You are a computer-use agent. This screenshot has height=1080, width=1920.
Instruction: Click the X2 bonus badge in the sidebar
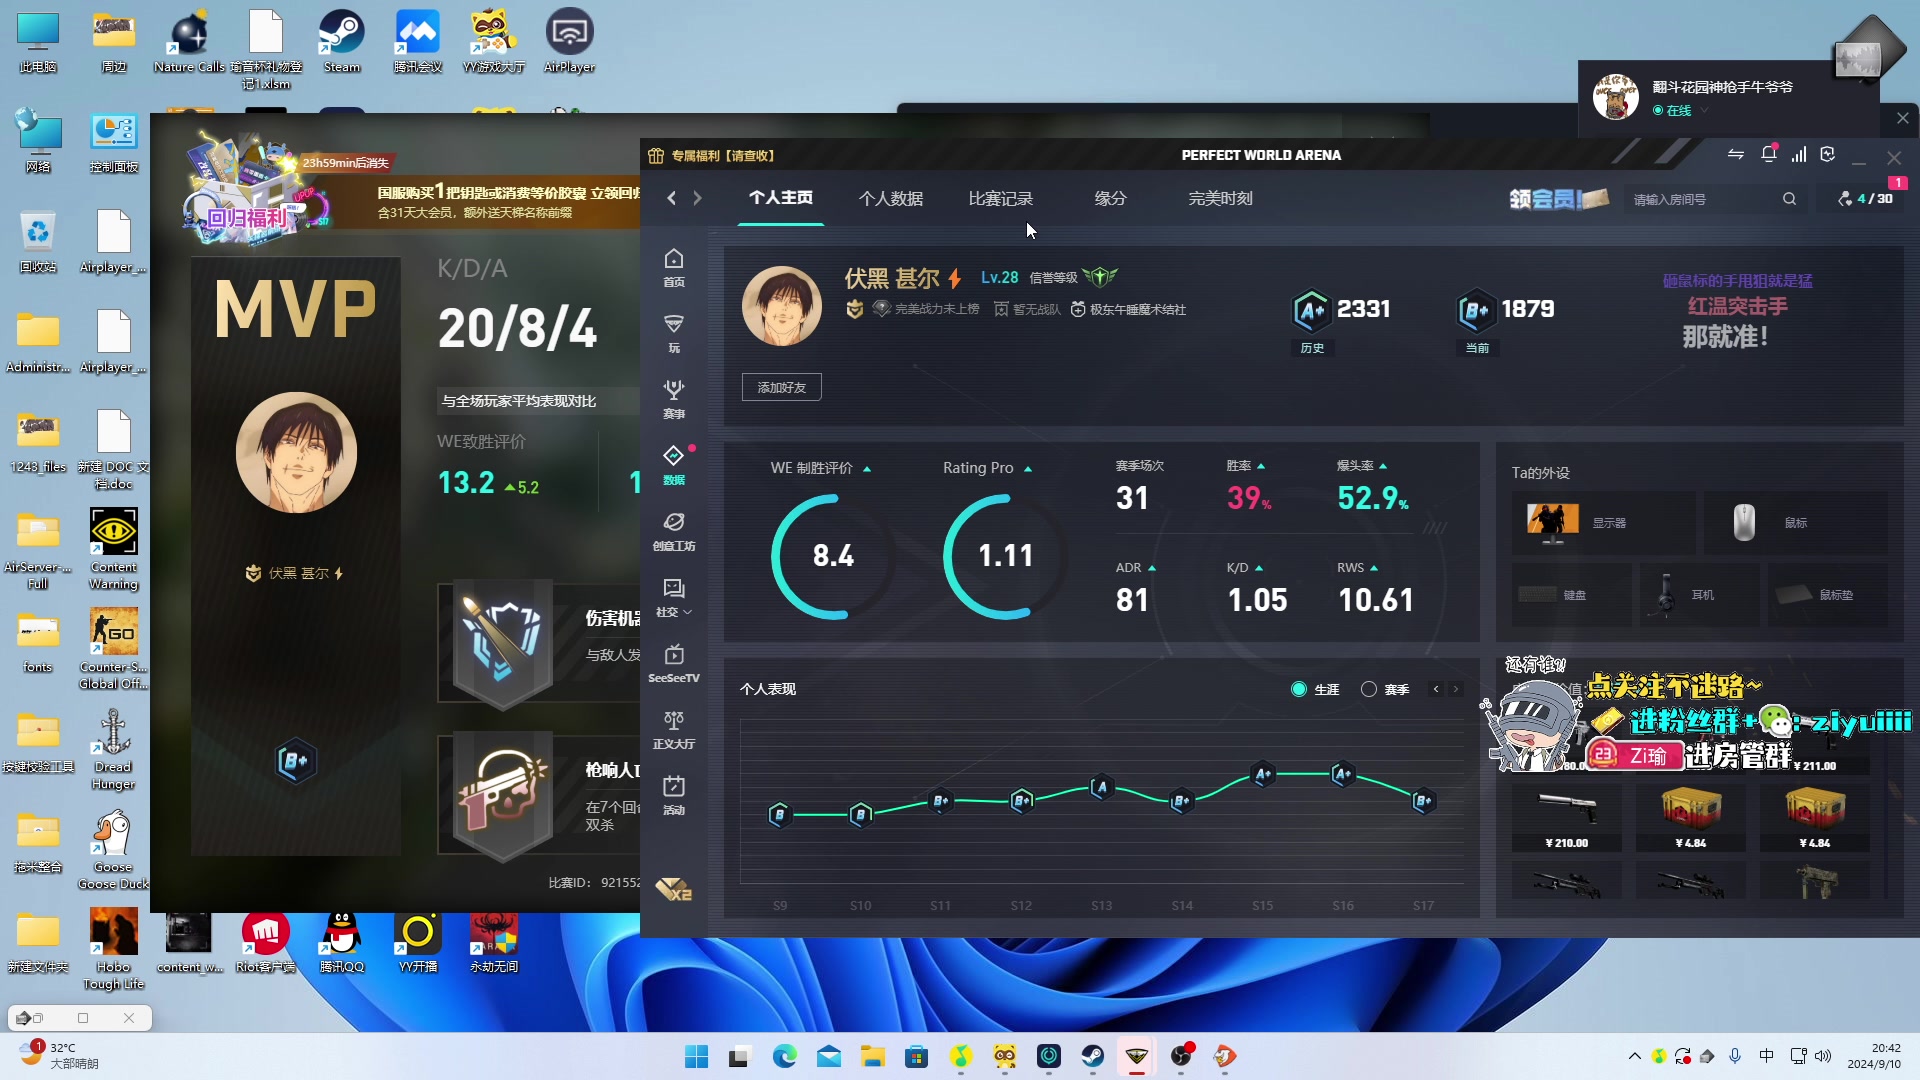pyautogui.click(x=673, y=889)
